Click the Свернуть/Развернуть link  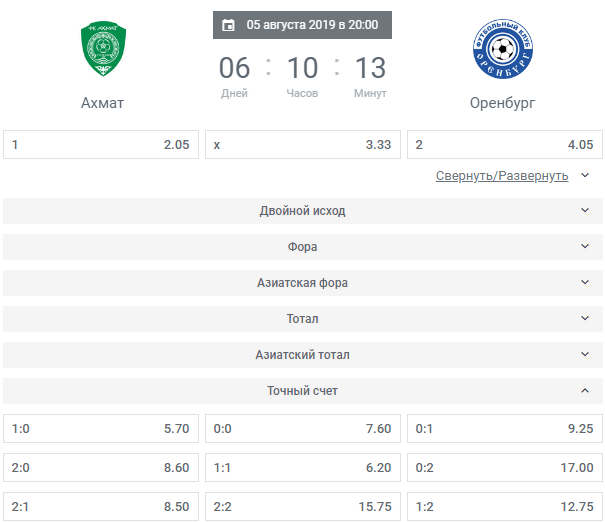click(x=502, y=176)
